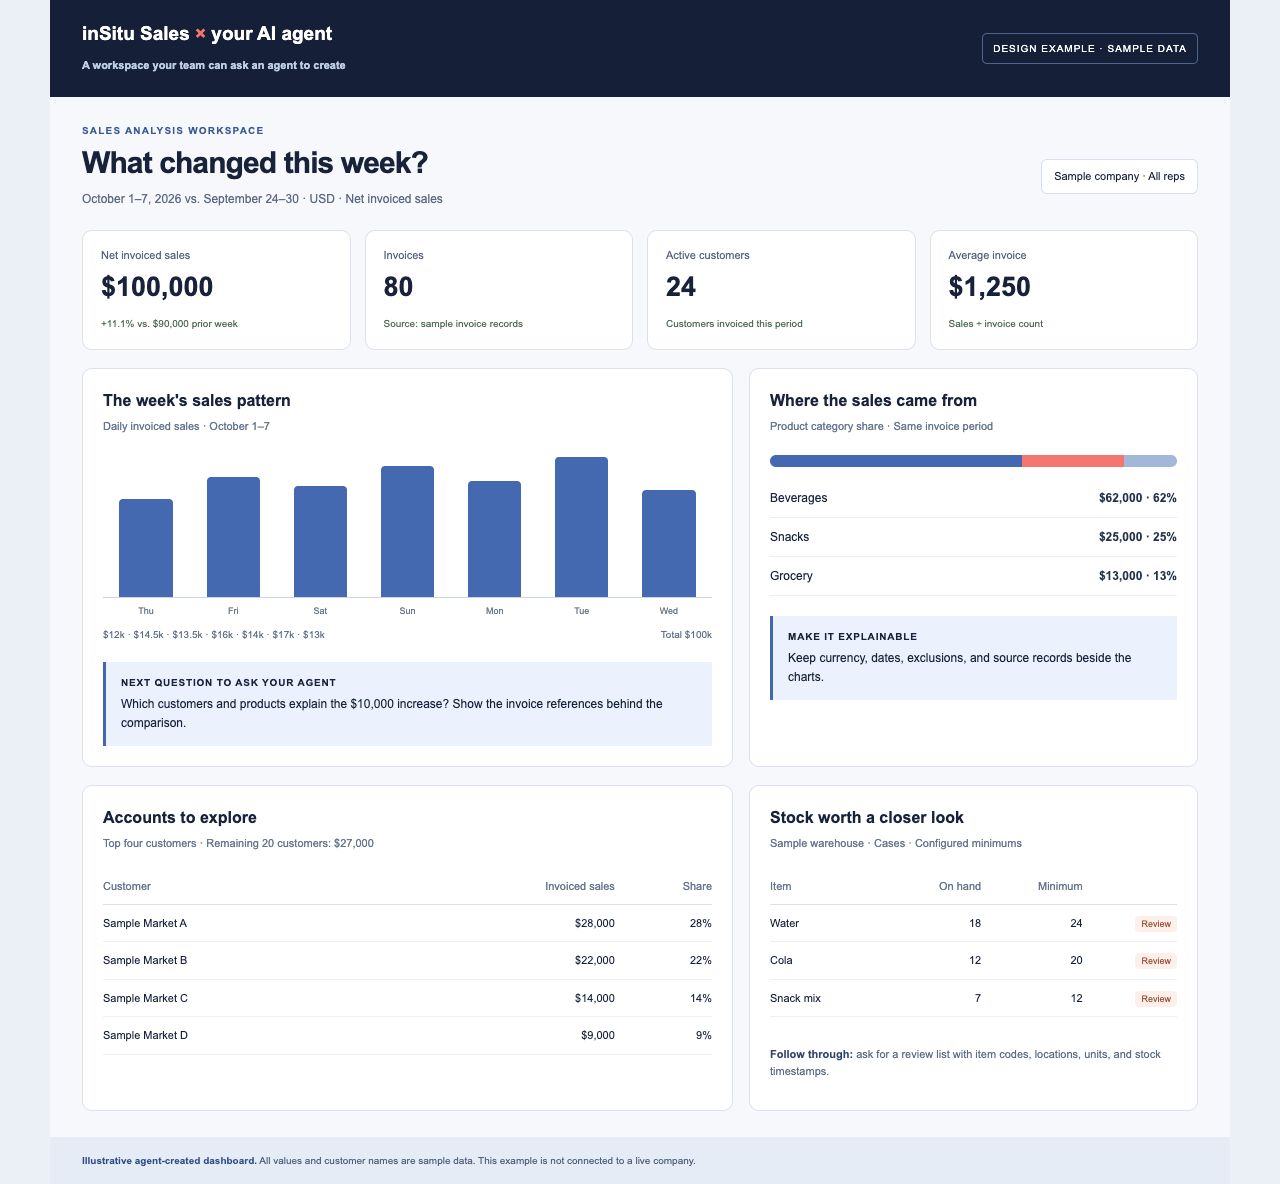
Task: Click the Source: sample invoice records note
Action: pos(453,324)
